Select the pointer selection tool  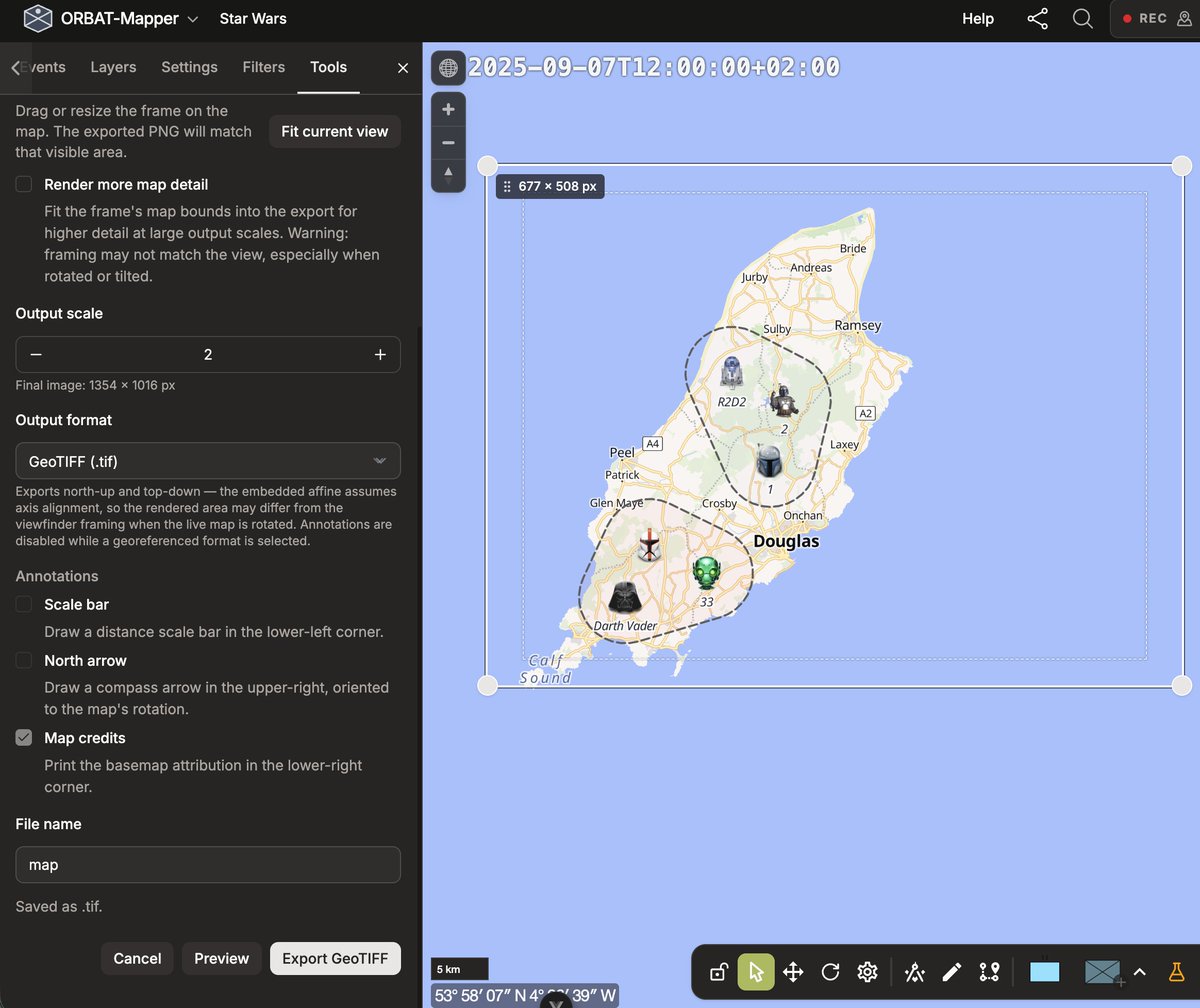(756, 972)
